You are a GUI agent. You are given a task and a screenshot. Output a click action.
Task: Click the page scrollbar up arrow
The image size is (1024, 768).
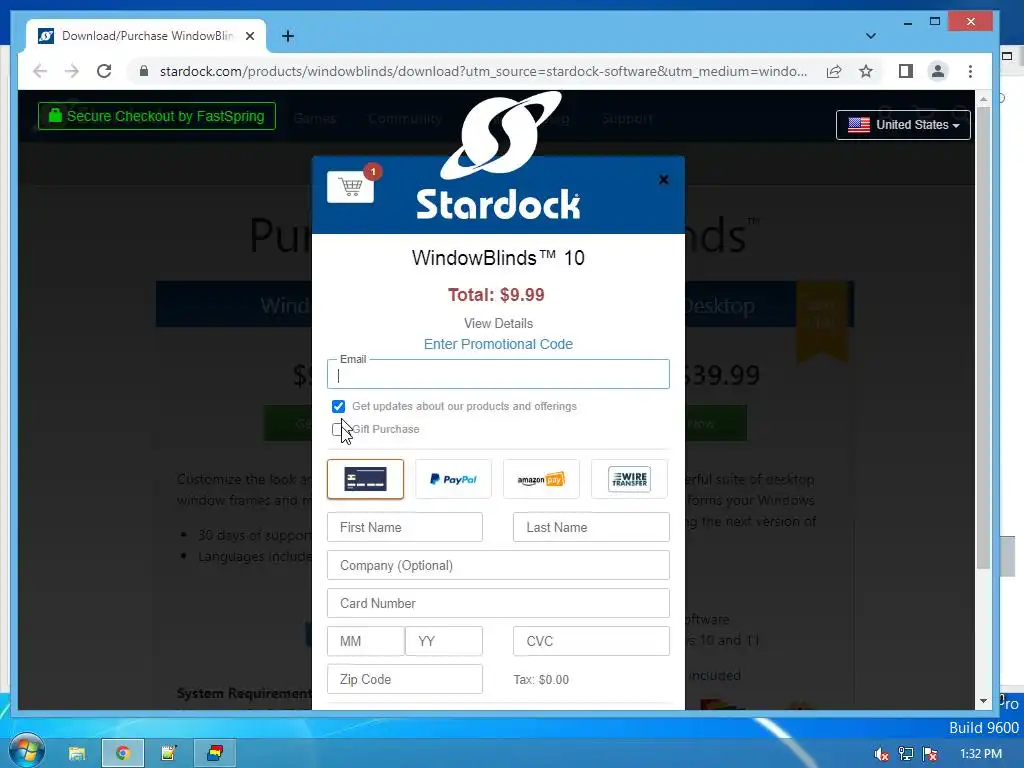click(x=984, y=99)
